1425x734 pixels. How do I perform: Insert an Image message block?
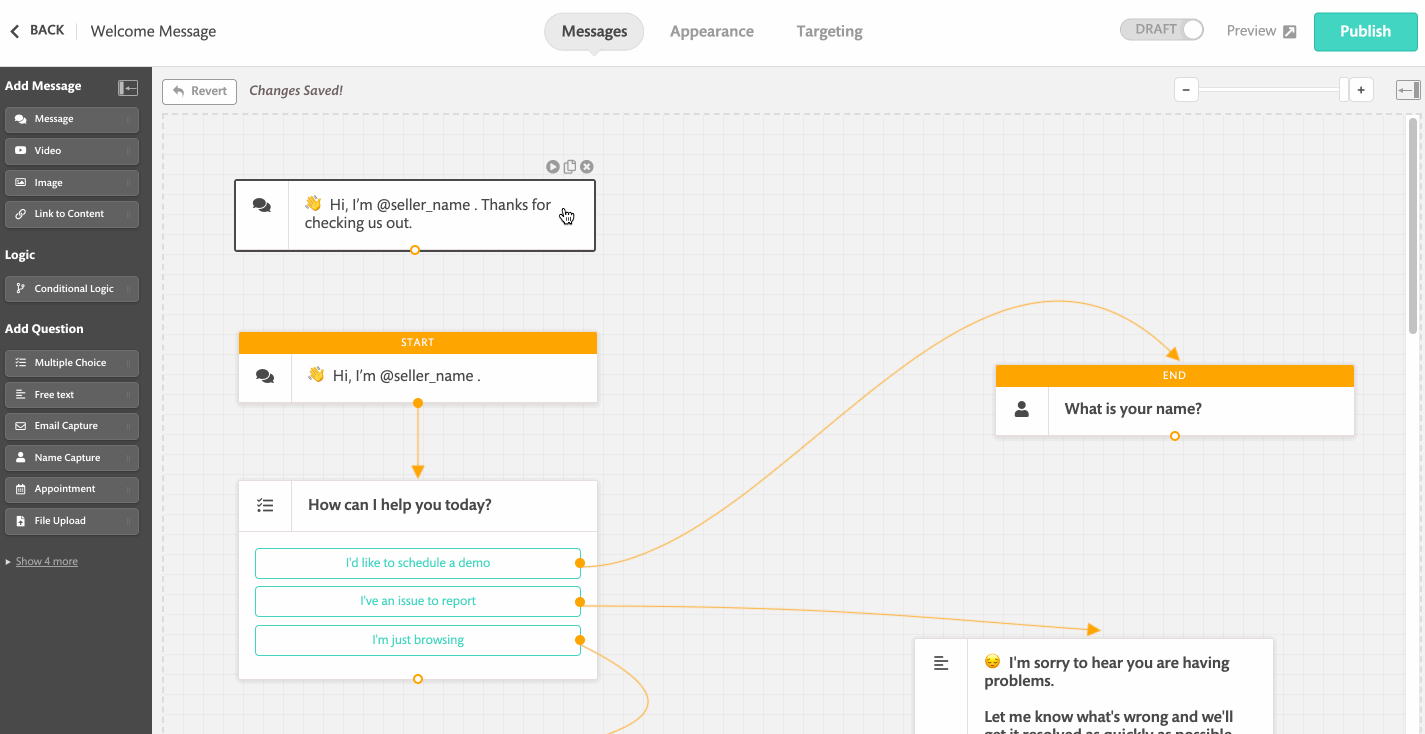tap(71, 182)
